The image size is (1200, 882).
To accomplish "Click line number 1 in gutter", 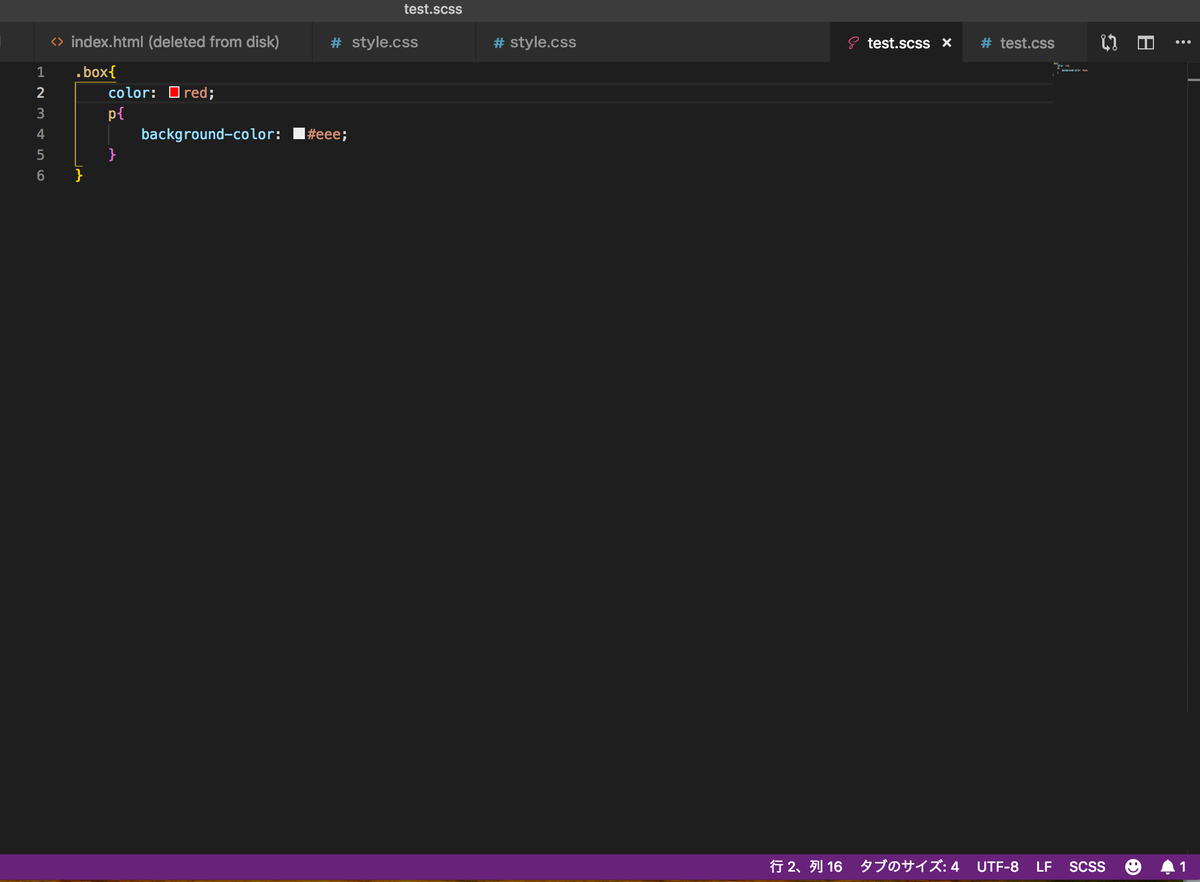I will click(x=40, y=72).
